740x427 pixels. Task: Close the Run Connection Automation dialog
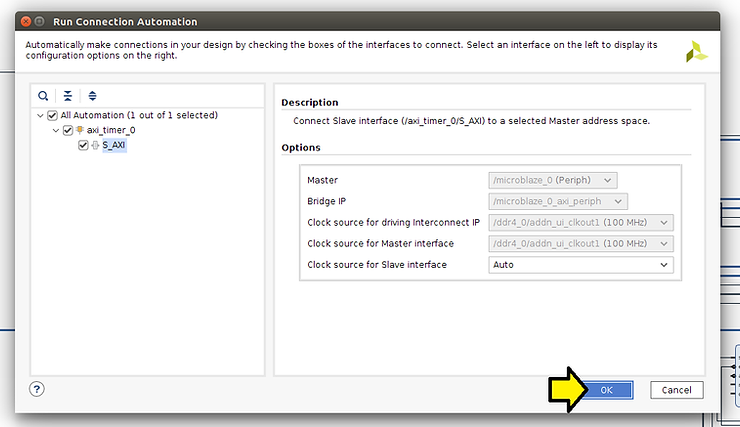click(26, 21)
